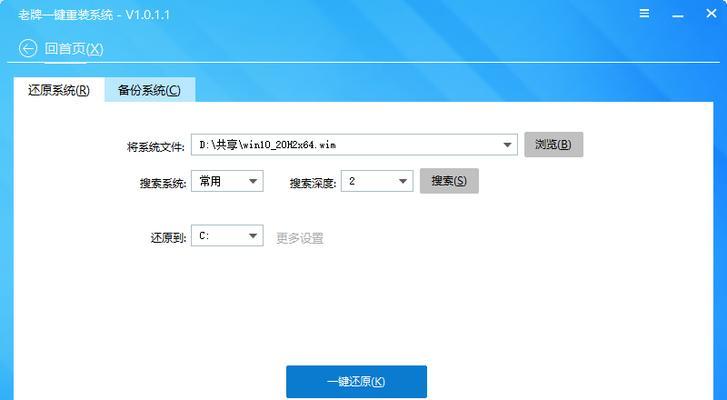Go back via 回首页(X) link
727x400 pixels.
coord(74,49)
